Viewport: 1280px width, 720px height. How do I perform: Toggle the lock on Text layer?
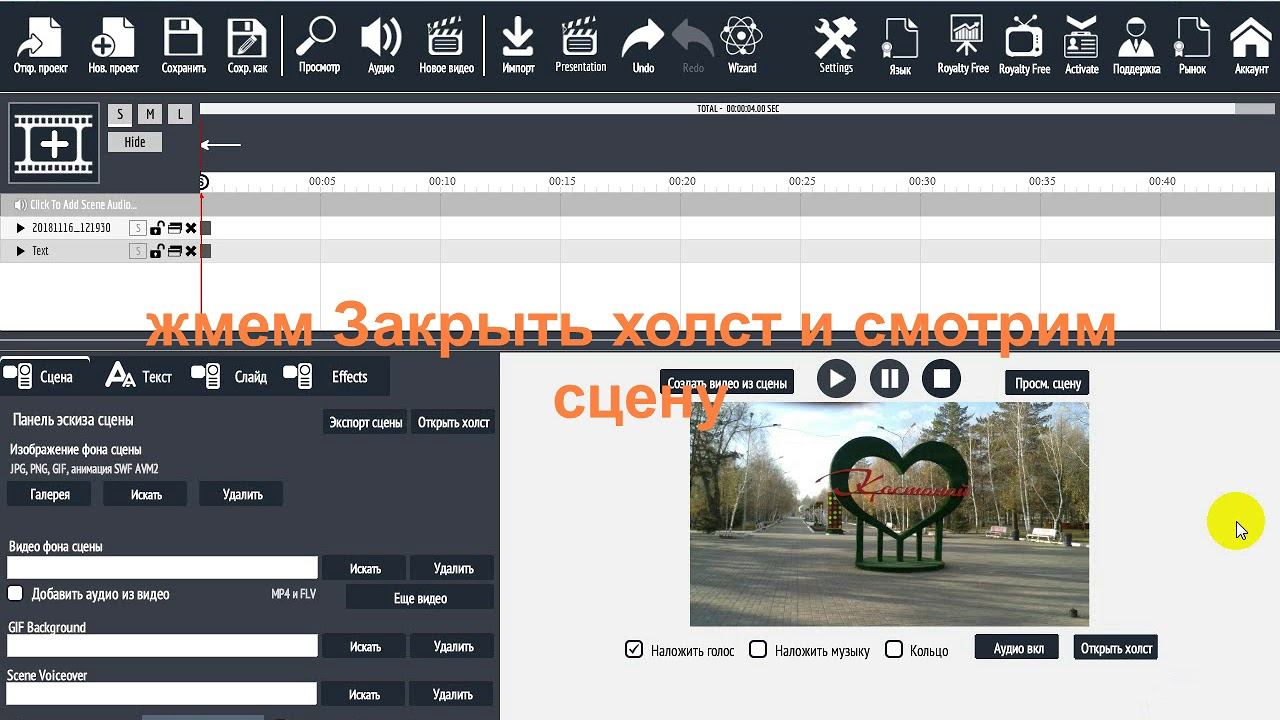157,251
